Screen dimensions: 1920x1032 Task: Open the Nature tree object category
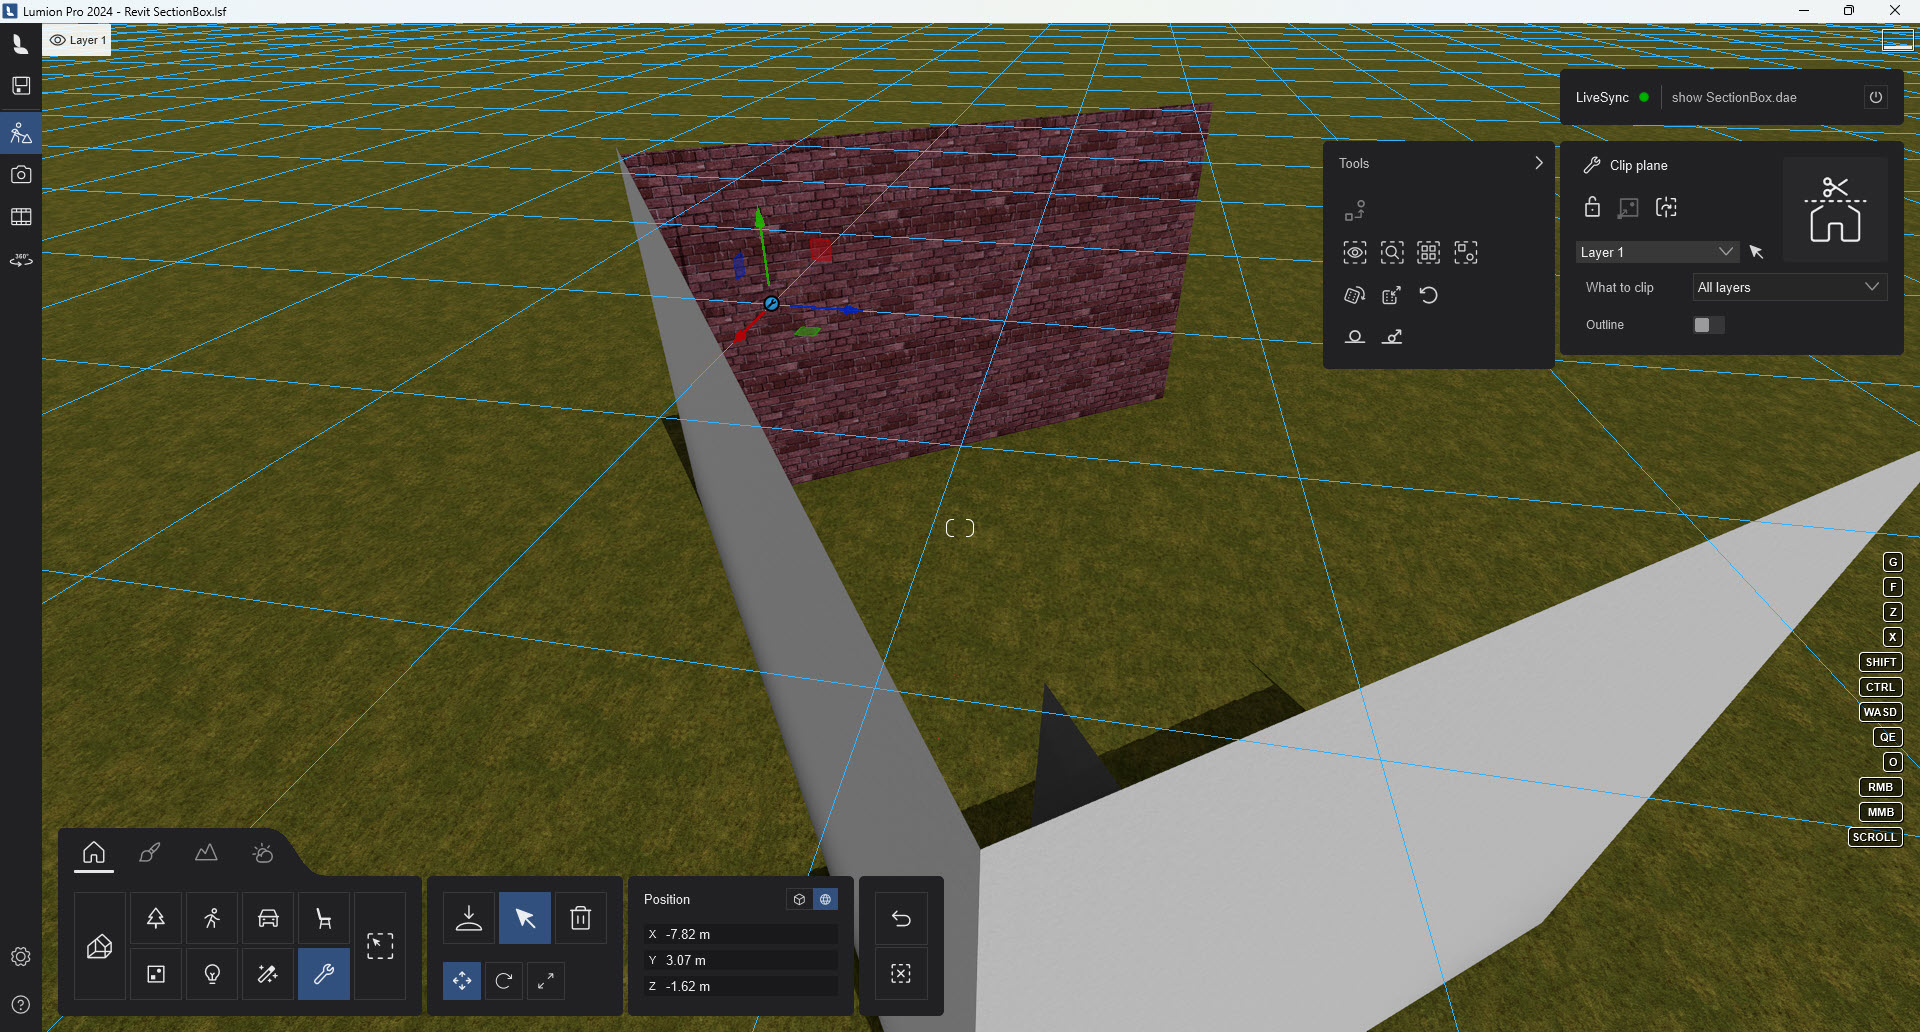coord(155,917)
